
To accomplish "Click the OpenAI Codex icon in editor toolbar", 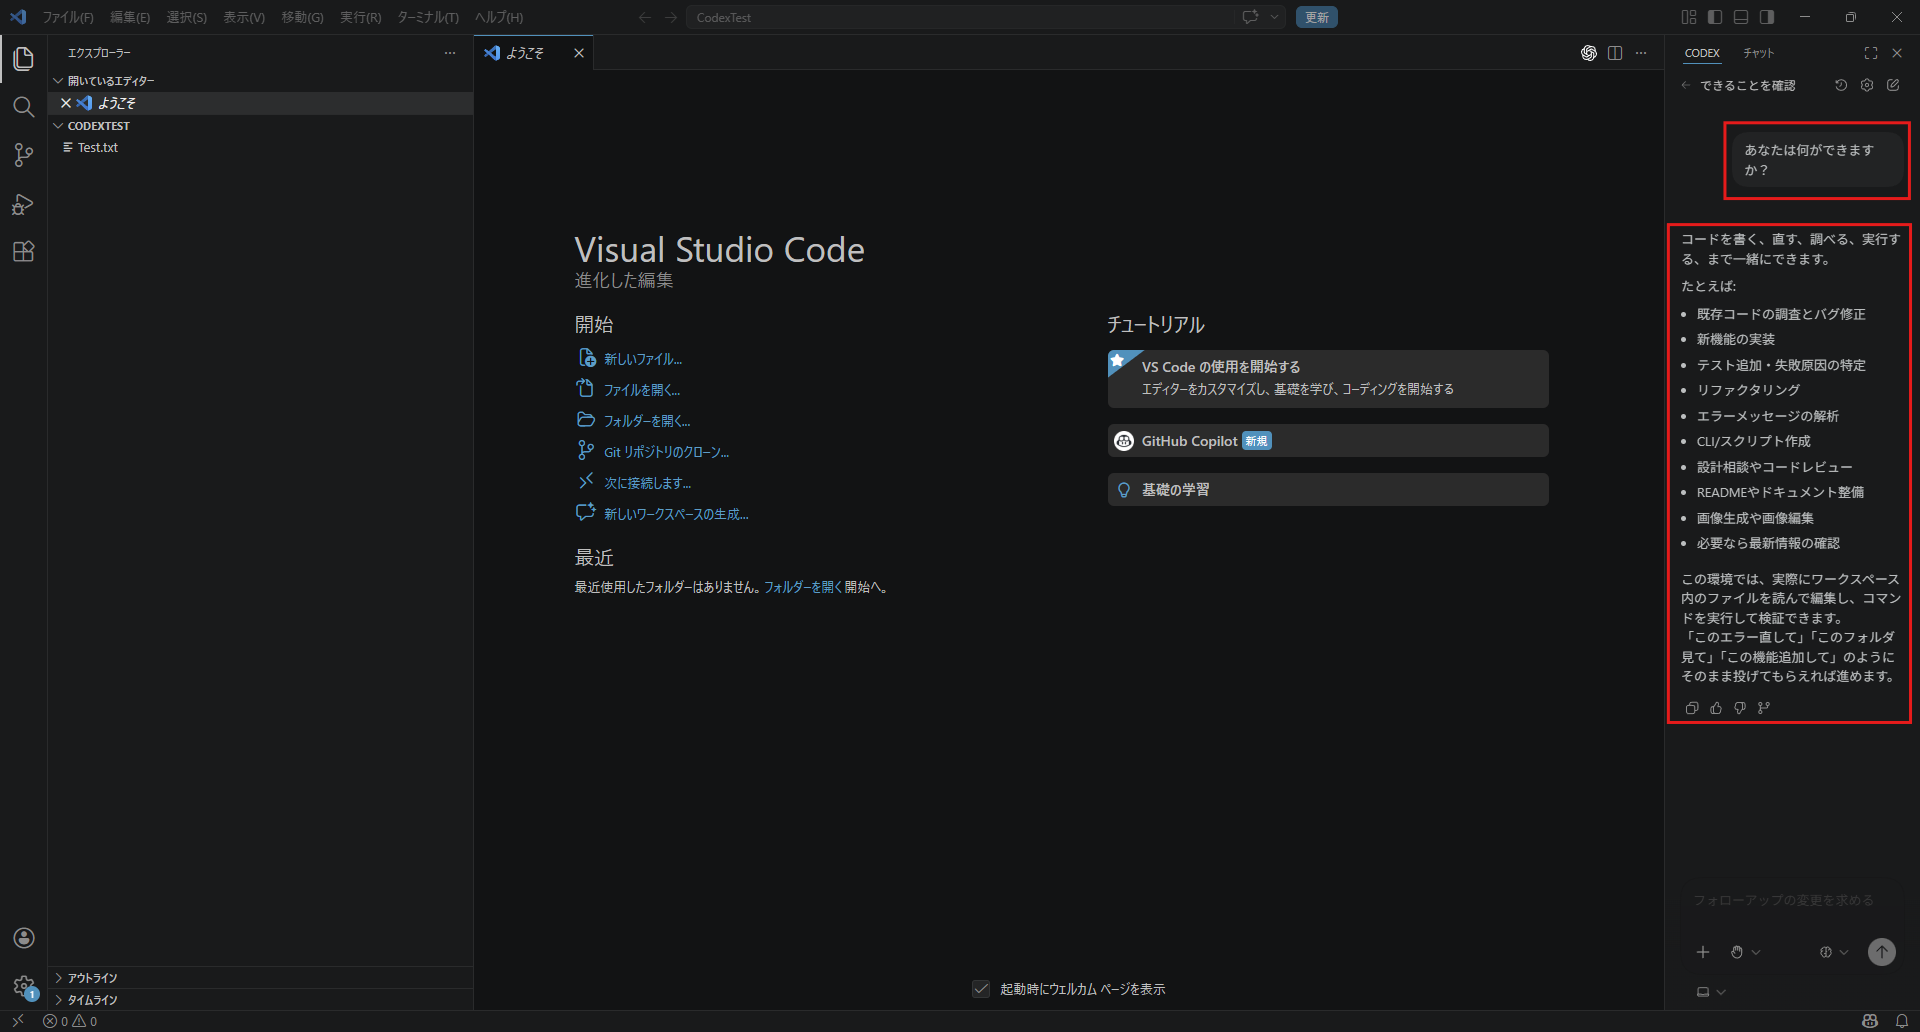I will point(1588,53).
